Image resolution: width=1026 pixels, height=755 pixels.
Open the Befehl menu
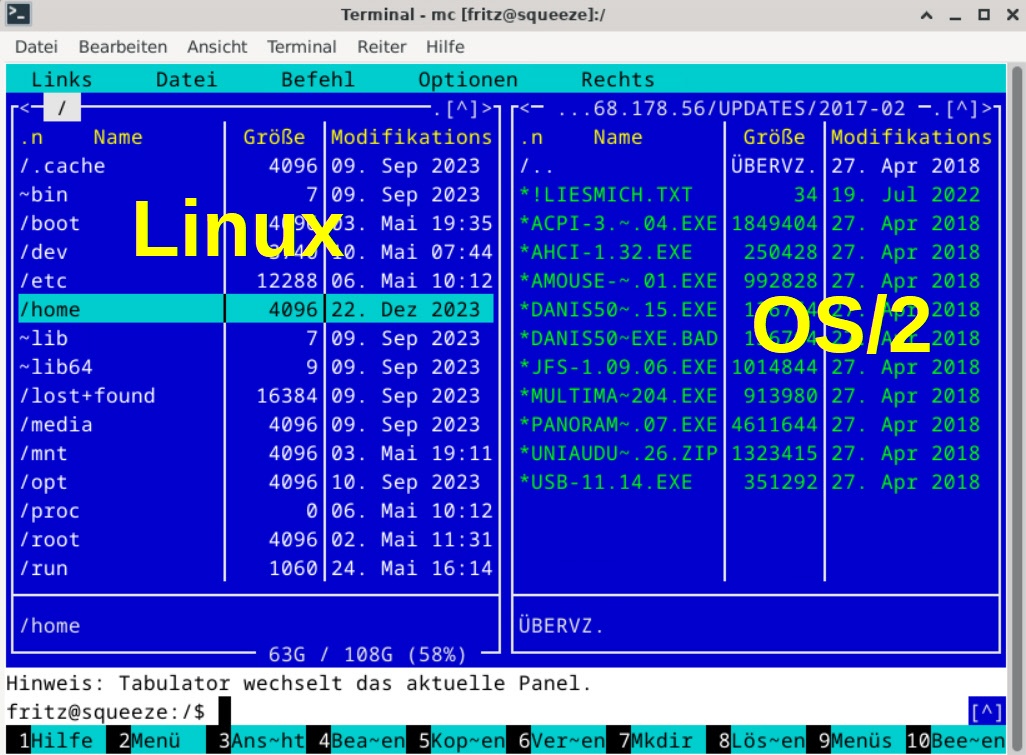(x=318, y=80)
